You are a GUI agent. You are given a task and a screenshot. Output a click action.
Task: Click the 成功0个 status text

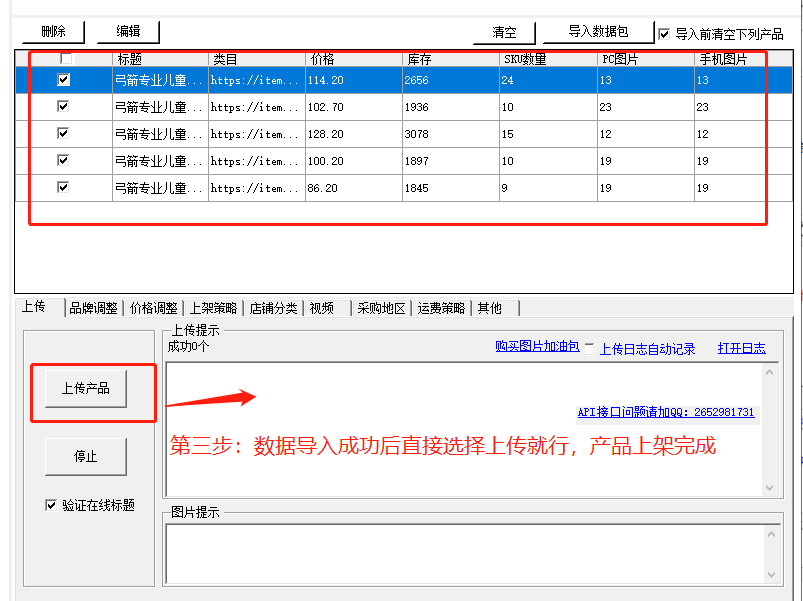pos(188,347)
